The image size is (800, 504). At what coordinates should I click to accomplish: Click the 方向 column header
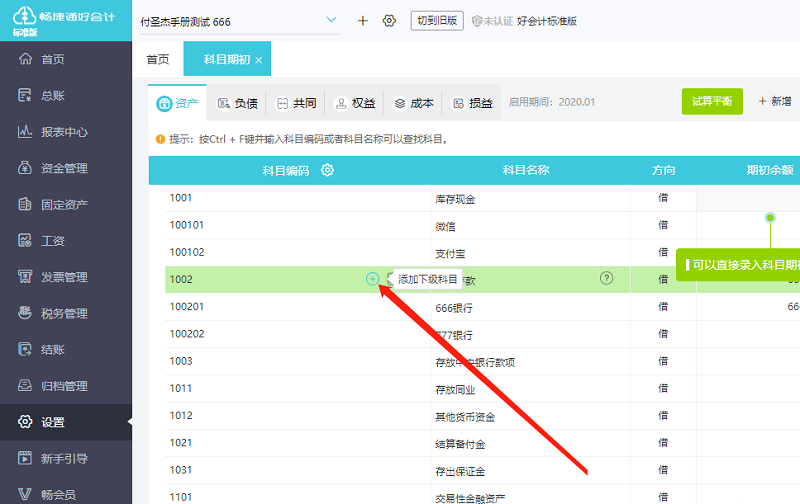663,170
